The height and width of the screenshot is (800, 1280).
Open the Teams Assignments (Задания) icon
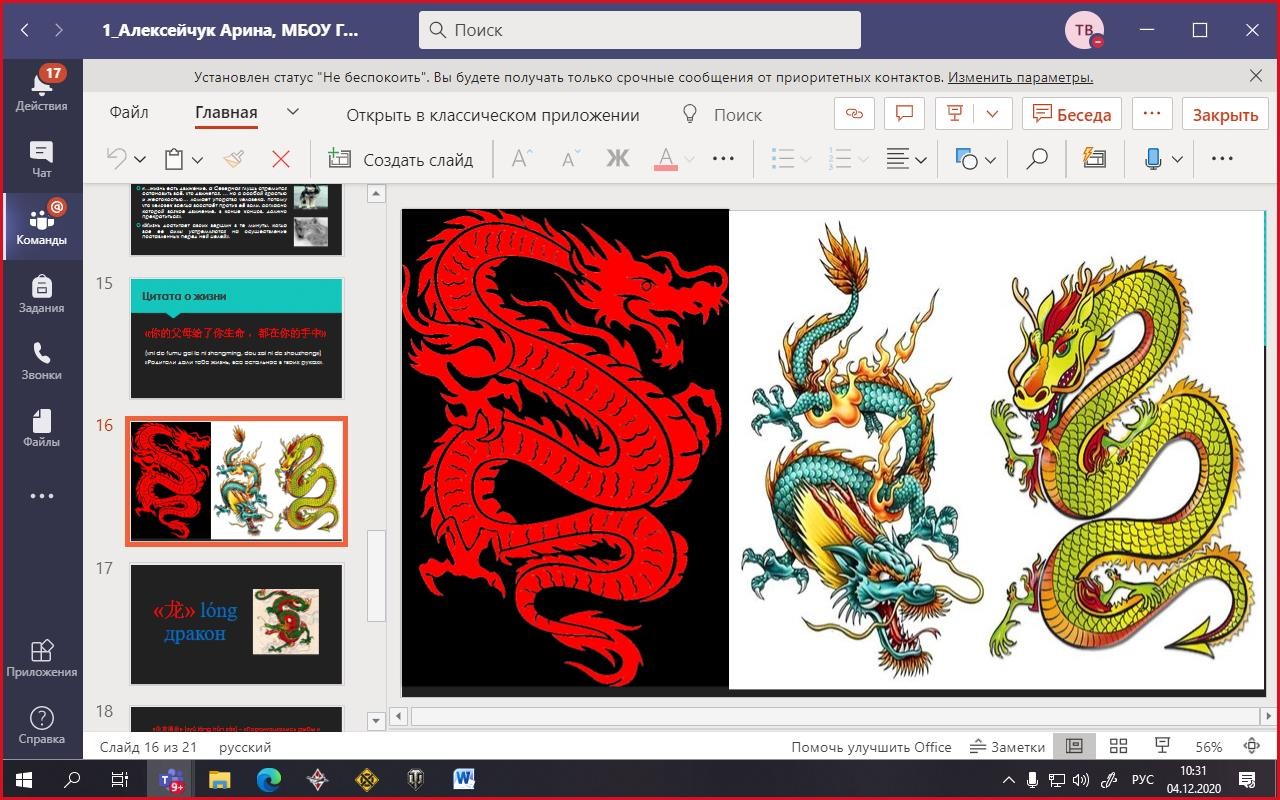(41, 294)
